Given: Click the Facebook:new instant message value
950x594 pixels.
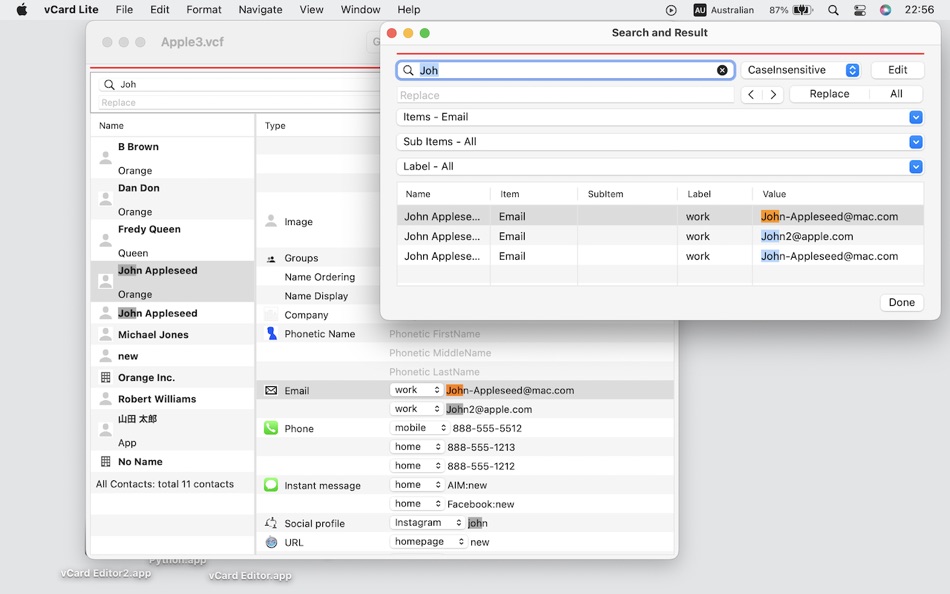Looking at the screenshot, I should point(480,504).
